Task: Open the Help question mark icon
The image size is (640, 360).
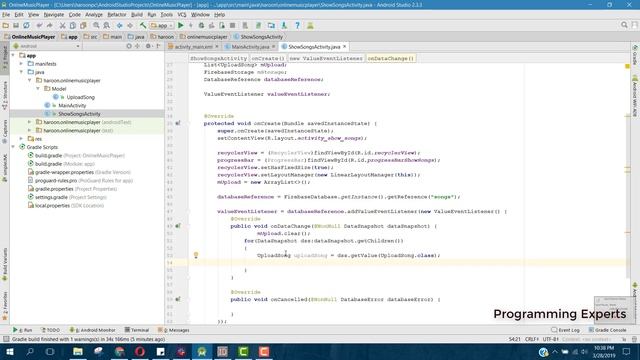Action: tap(297, 25)
